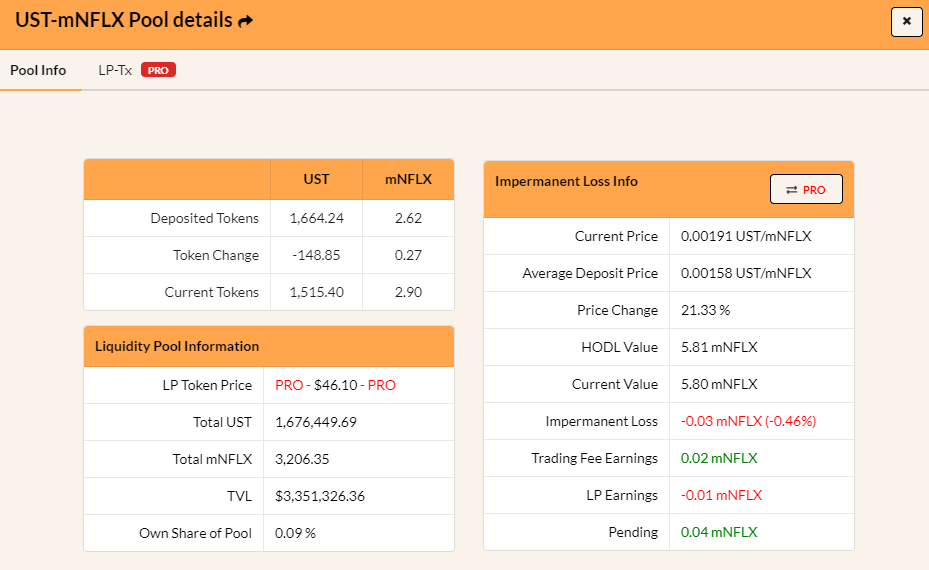Image resolution: width=929 pixels, height=570 pixels.
Task: Click the Token Change row label
Action: [x=216, y=255]
